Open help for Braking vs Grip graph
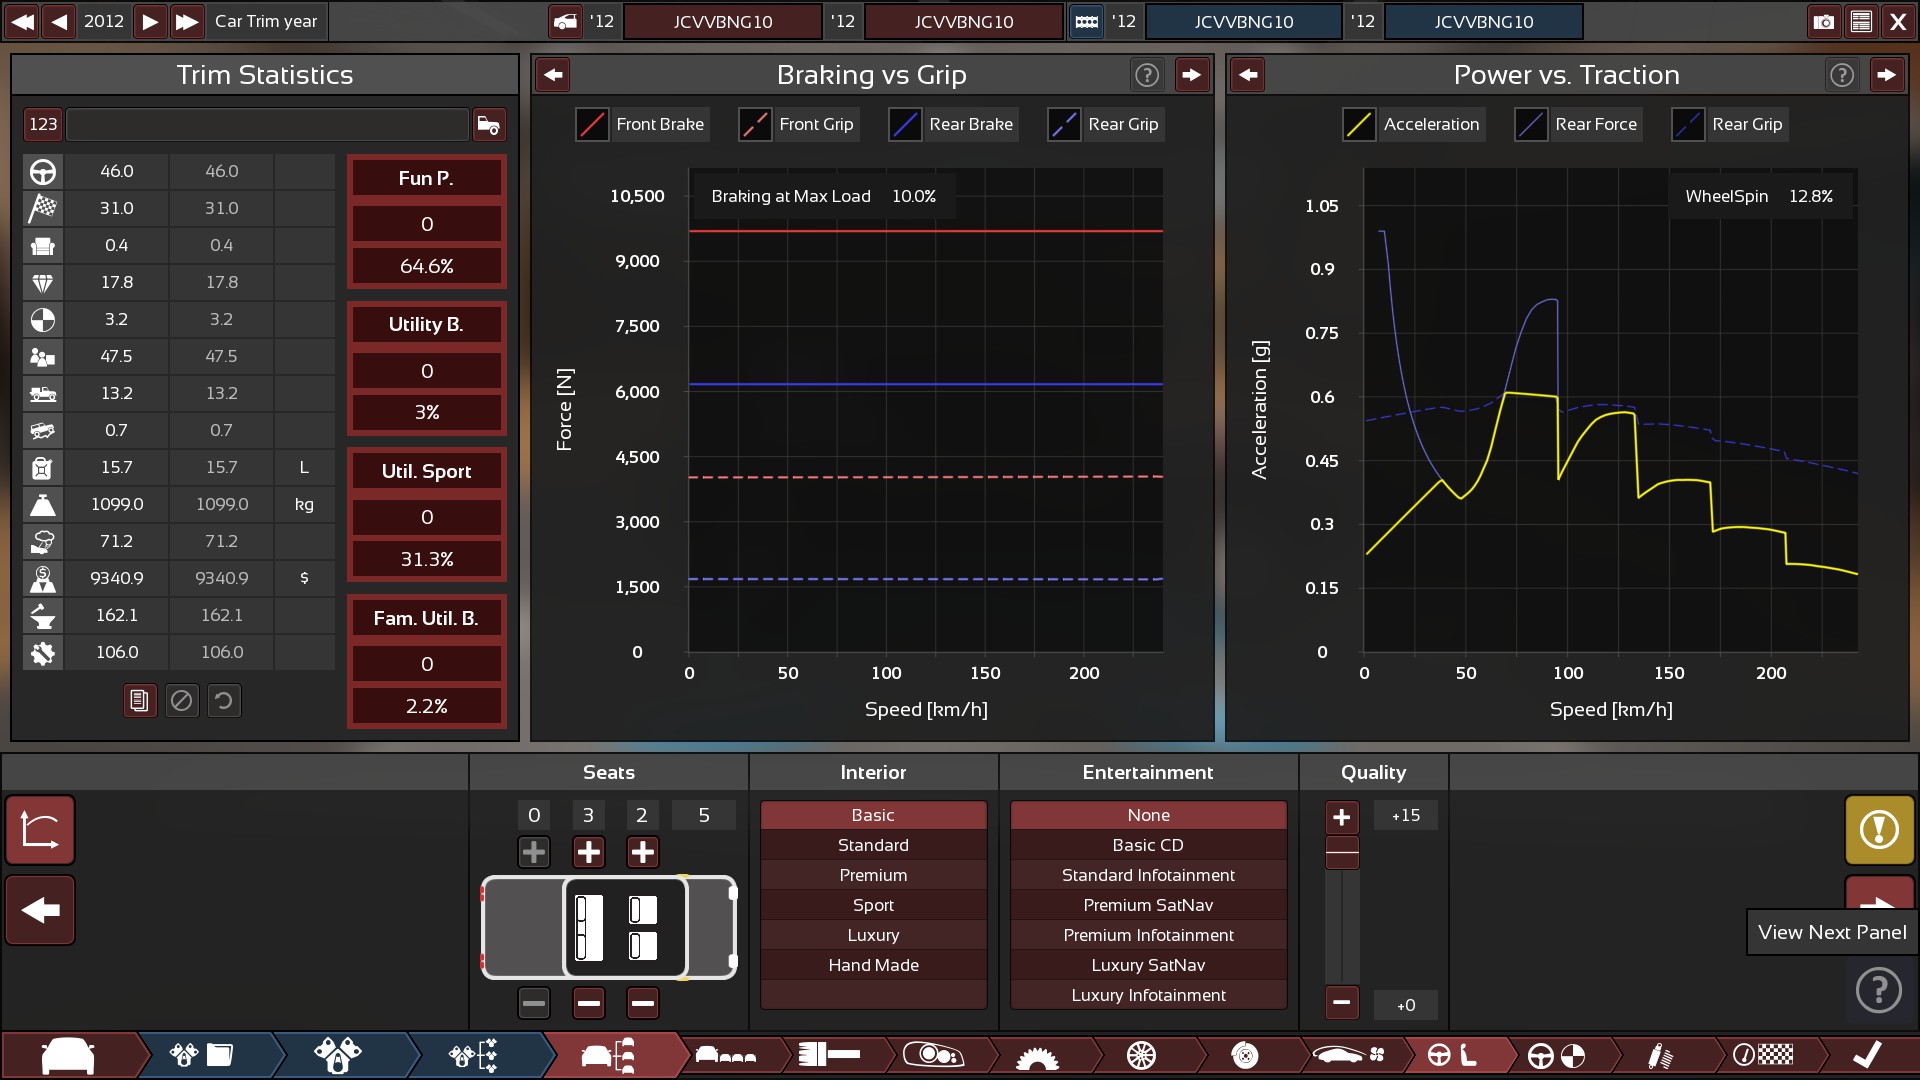This screenshot has width=1920, height=1080. tap(1147, 75)
